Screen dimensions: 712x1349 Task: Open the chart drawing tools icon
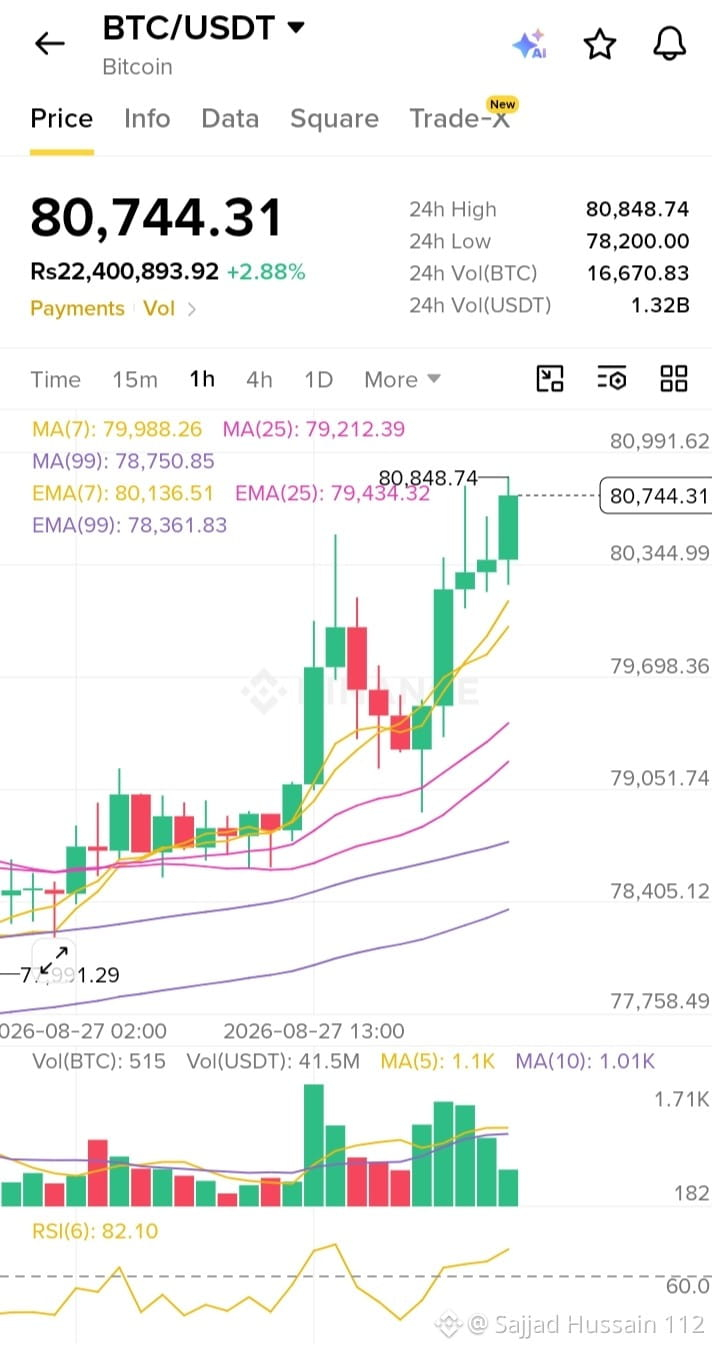pyautogui.click(x=550, y=378)
